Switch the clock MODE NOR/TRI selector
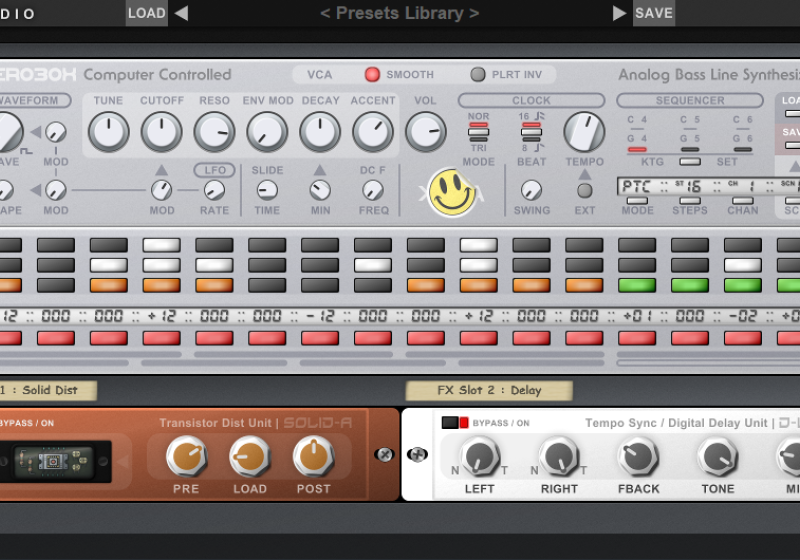 479,132
